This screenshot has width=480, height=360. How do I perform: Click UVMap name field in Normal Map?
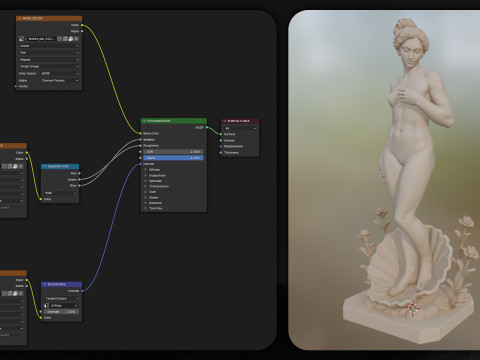point(61,305)
